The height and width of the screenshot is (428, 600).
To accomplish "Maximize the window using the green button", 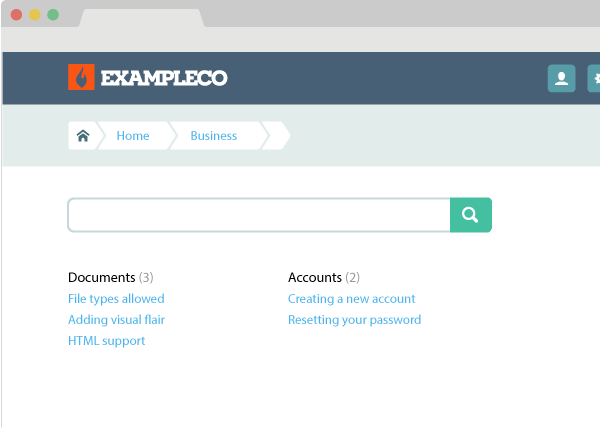I will pyautogui.click(x=52, y=15).
